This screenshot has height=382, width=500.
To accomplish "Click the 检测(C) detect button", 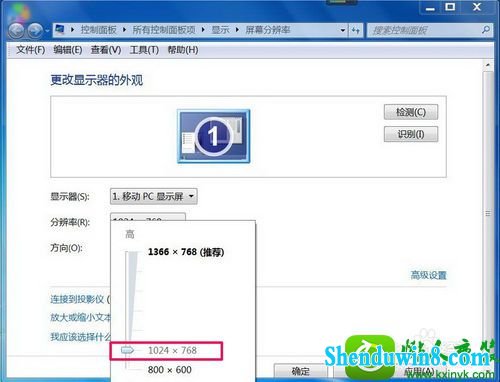I will point(411,112).
